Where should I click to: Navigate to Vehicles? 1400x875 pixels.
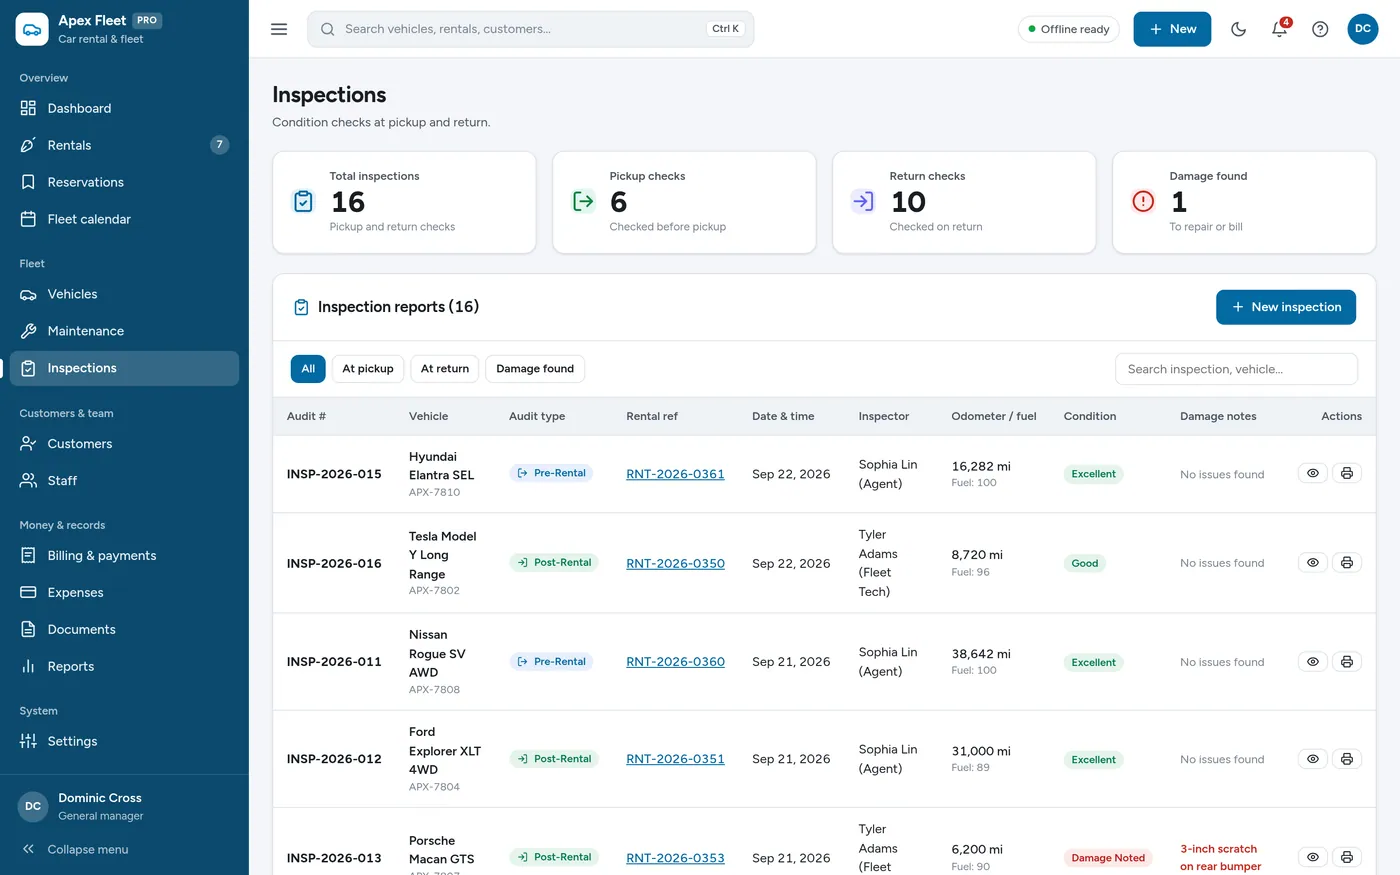[124, 294]
